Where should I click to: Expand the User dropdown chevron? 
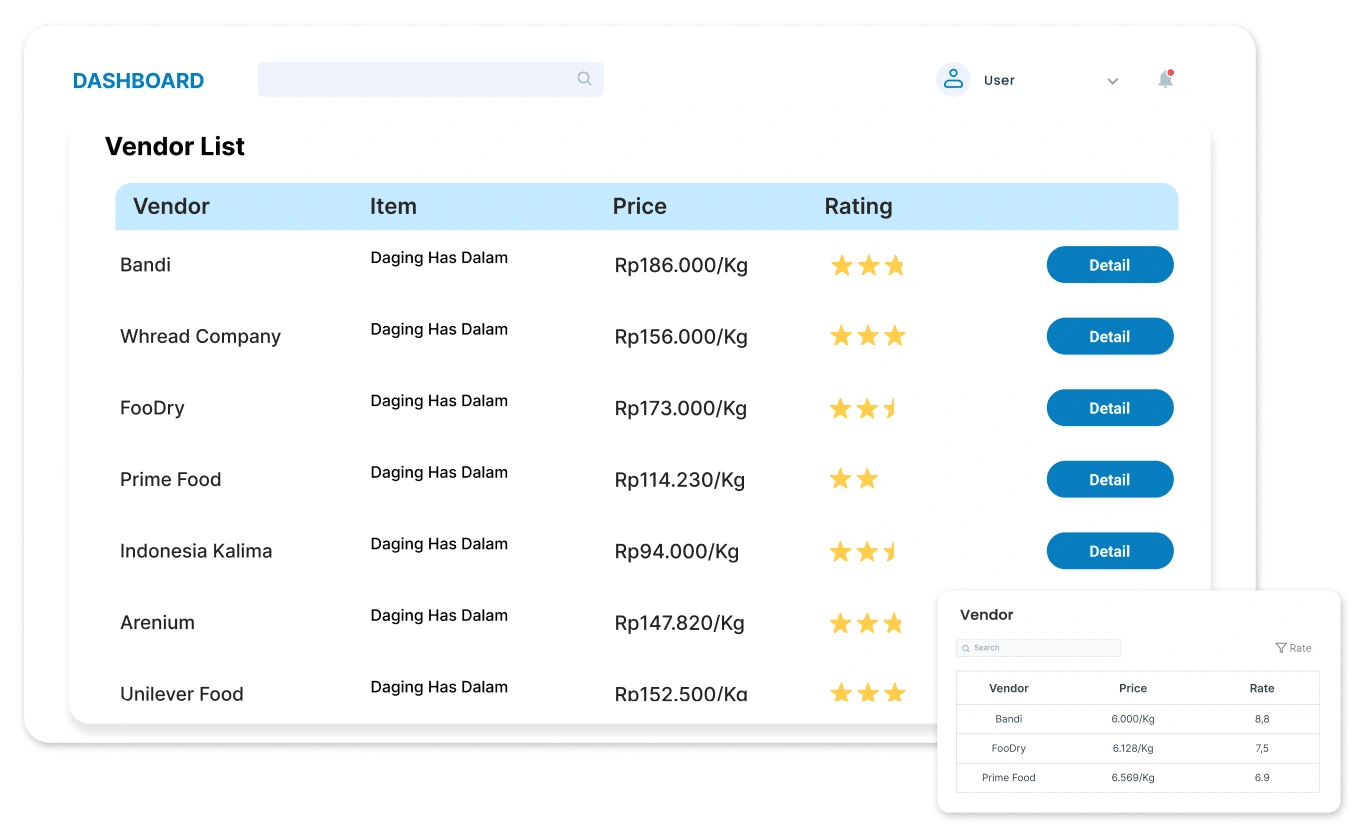pos(1112,81)
